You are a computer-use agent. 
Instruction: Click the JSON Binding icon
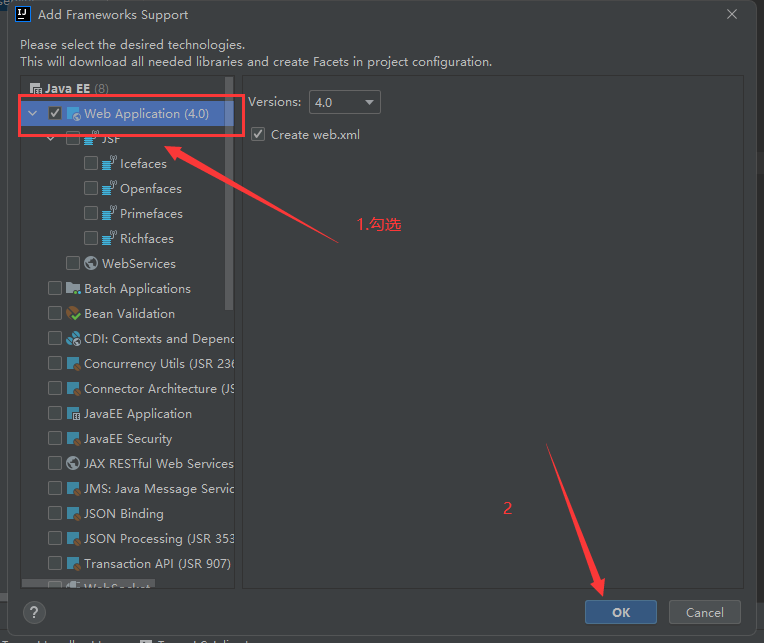click(73, 513)
